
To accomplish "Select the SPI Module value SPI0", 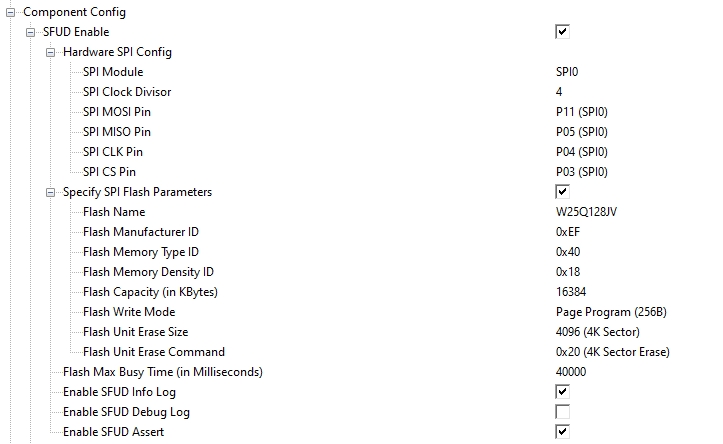I will pos(567,72).
